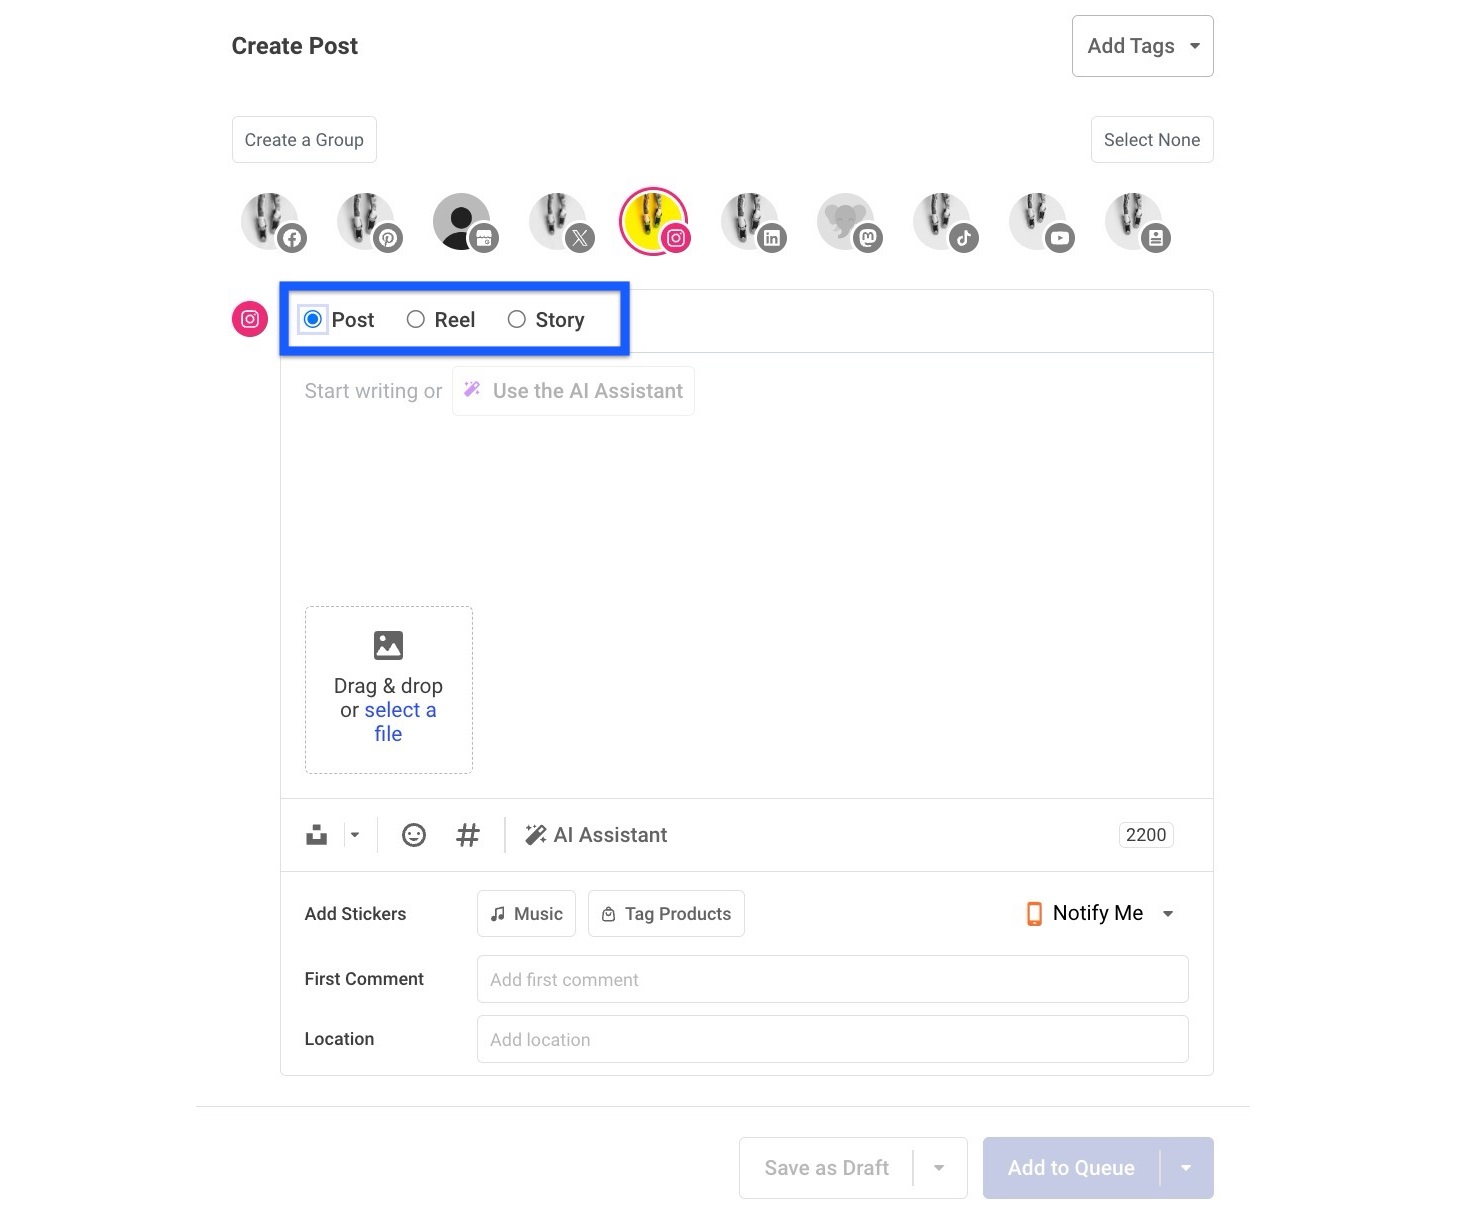
Task: Click the Add first comment field
Action: pyautogui.click(x=832, y=979)
